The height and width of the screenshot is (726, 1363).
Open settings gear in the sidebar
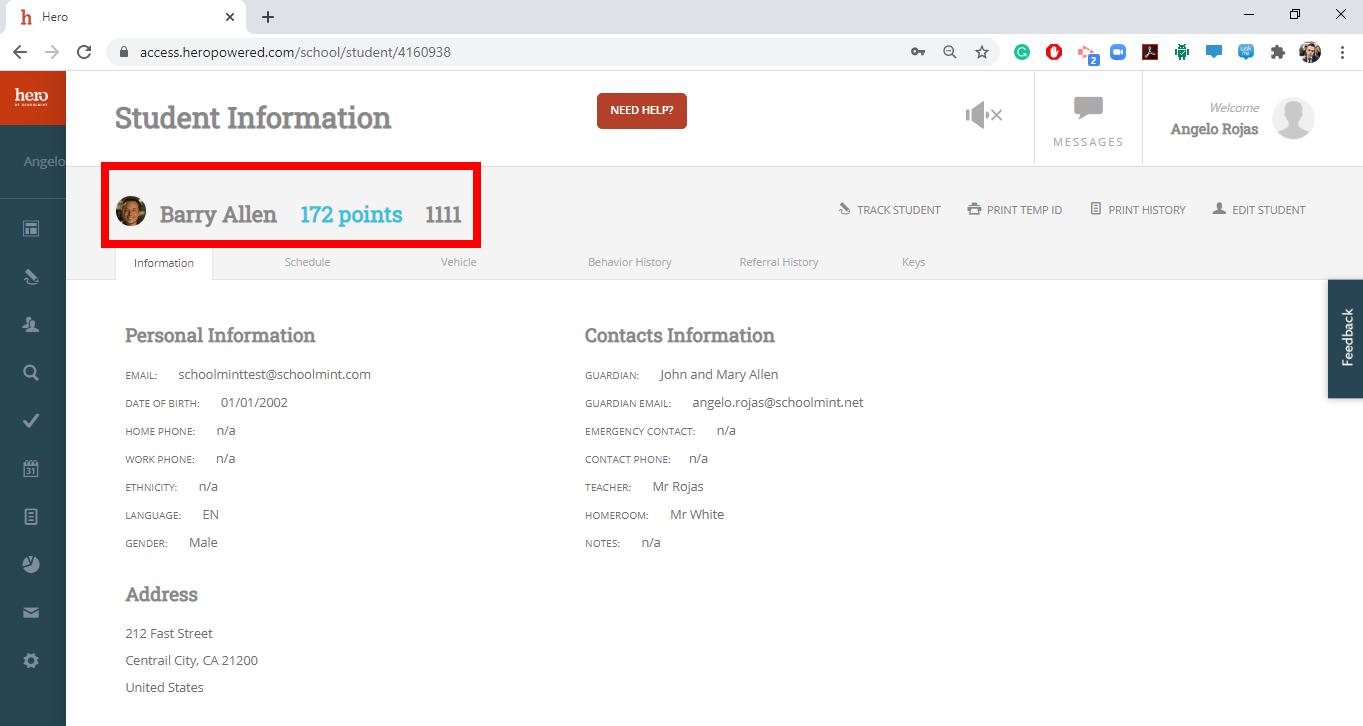click(x=31, y=661)
